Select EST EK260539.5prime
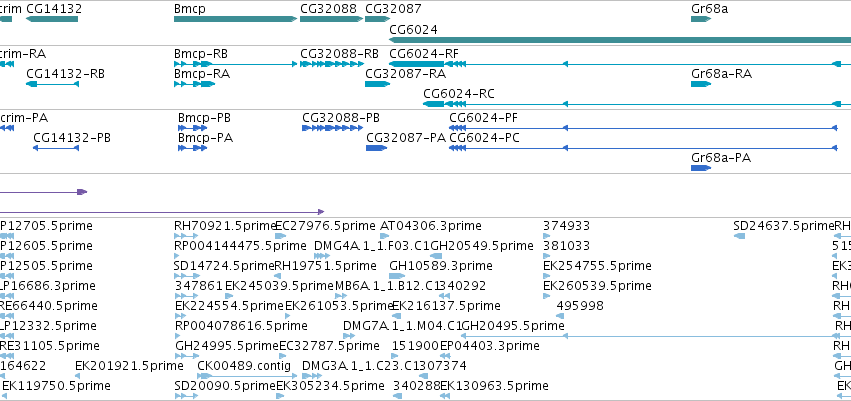 [x=547, y=296]
